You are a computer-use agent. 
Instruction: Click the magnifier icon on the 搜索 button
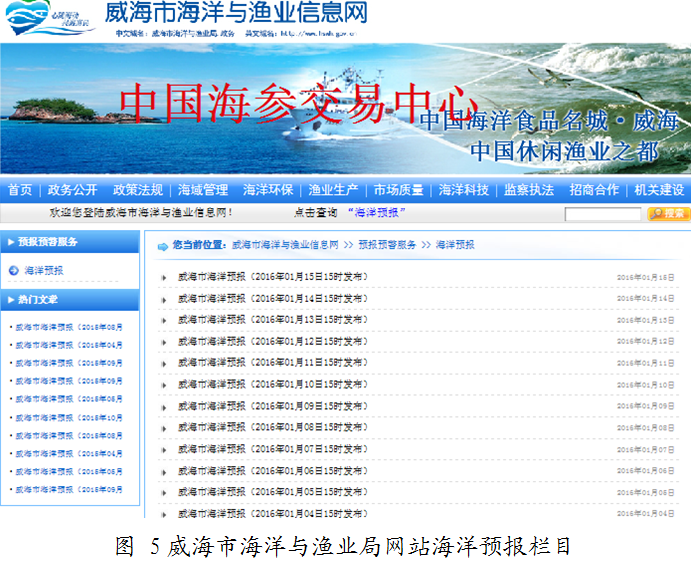click(656, 214)
